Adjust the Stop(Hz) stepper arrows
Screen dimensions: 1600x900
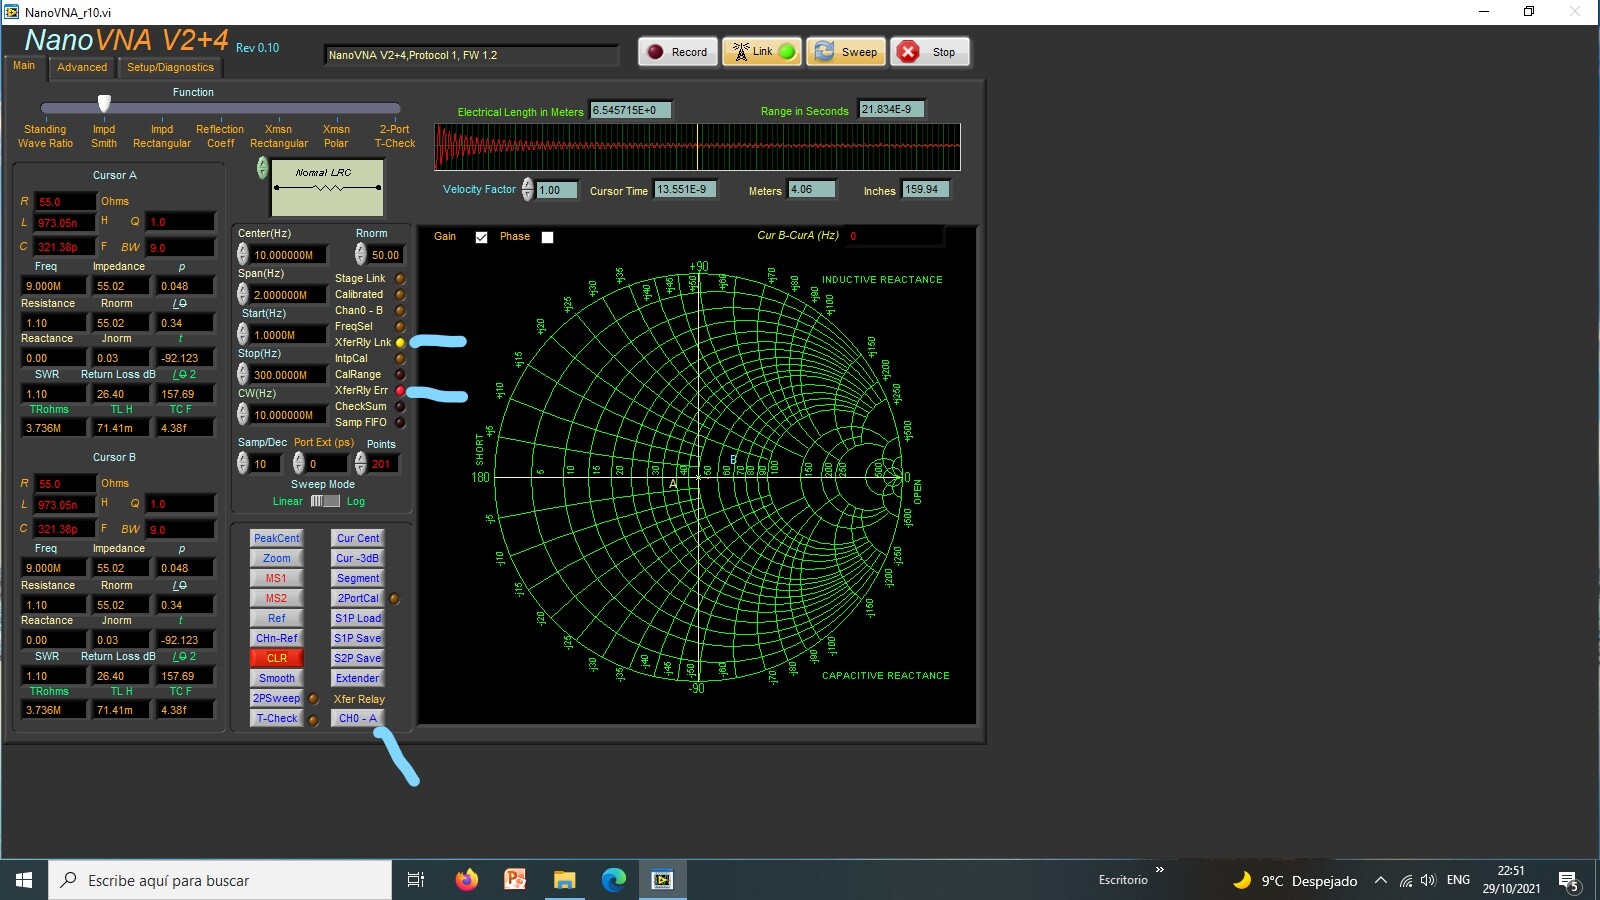coord(242,374)
